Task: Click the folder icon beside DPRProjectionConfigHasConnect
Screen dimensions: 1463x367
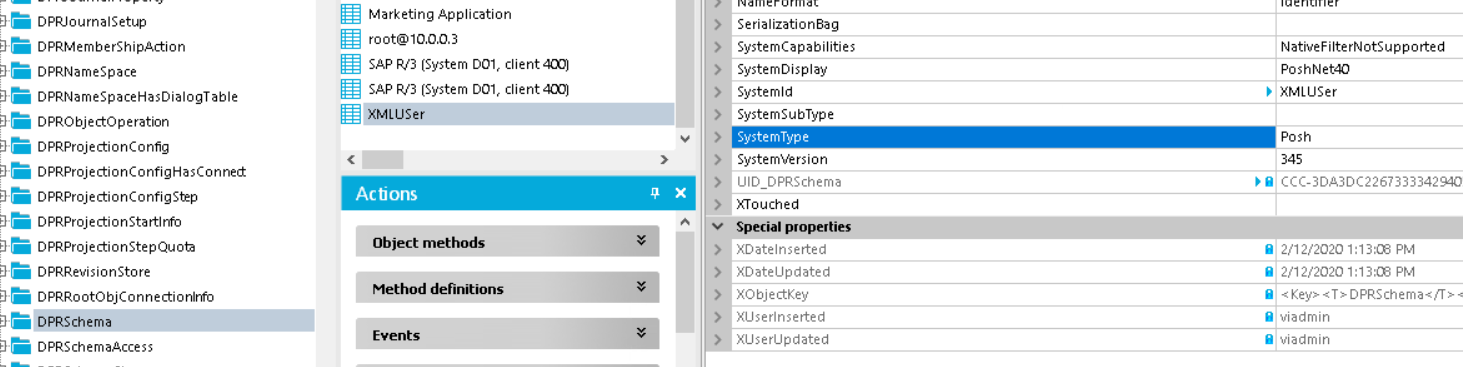Action: tap(21, 171)
